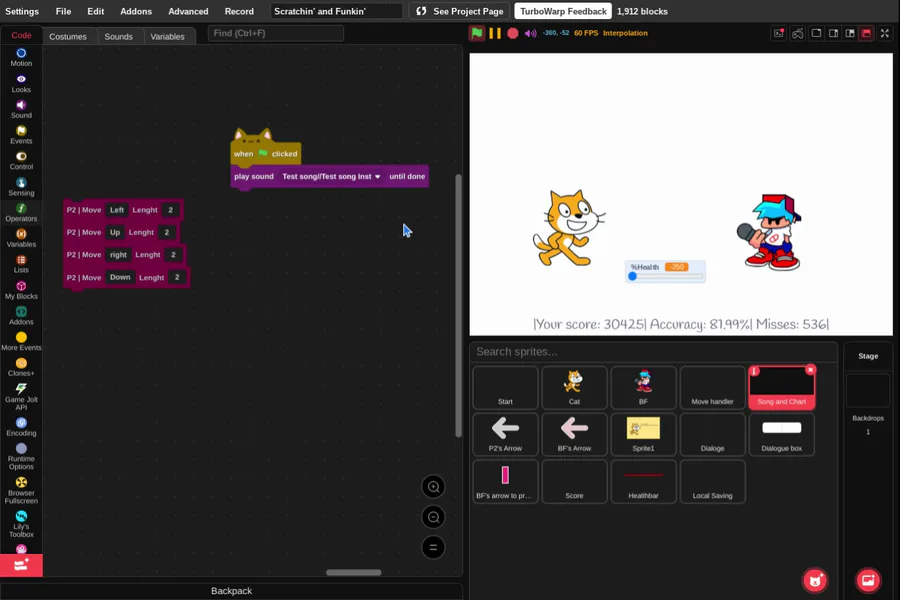Click the green flag to run
900x600 pixels.
coord(476,33)
